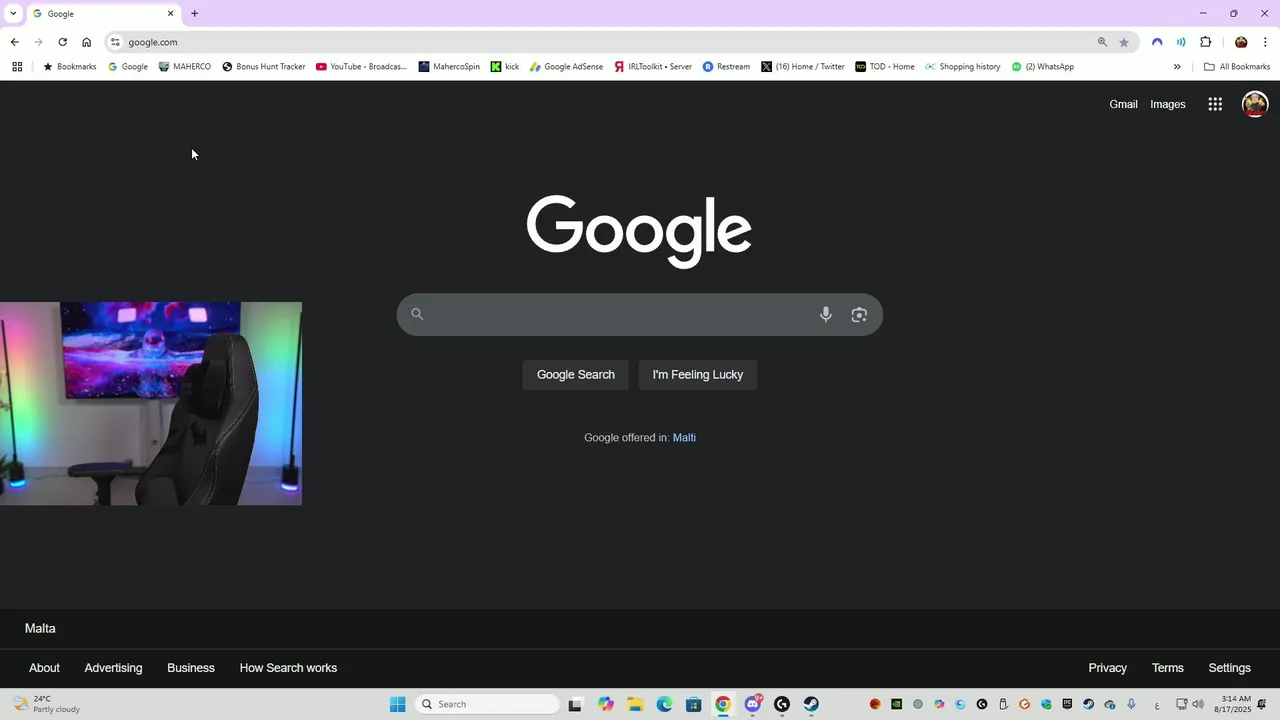Viewport: 1280px width, 720px height.
Task: Bookmark this tab with the star
Action: 1124,42
